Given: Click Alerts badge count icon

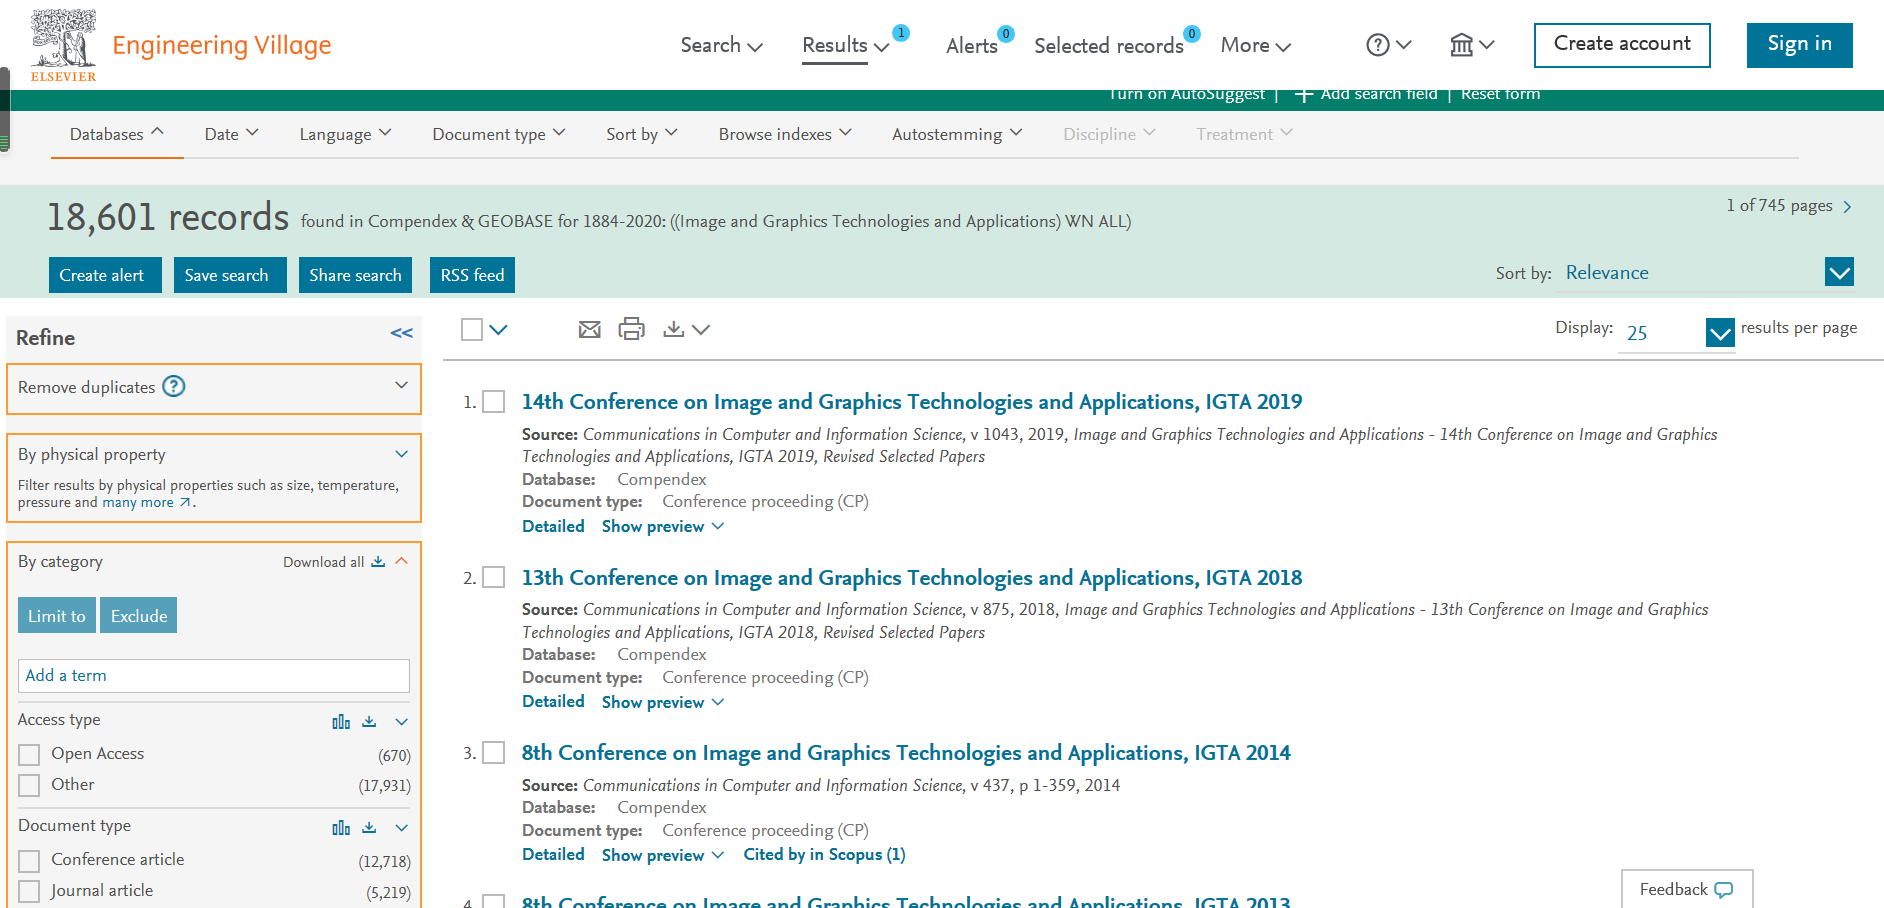Looking at the screenshot, I should [x=1006, y=34].
